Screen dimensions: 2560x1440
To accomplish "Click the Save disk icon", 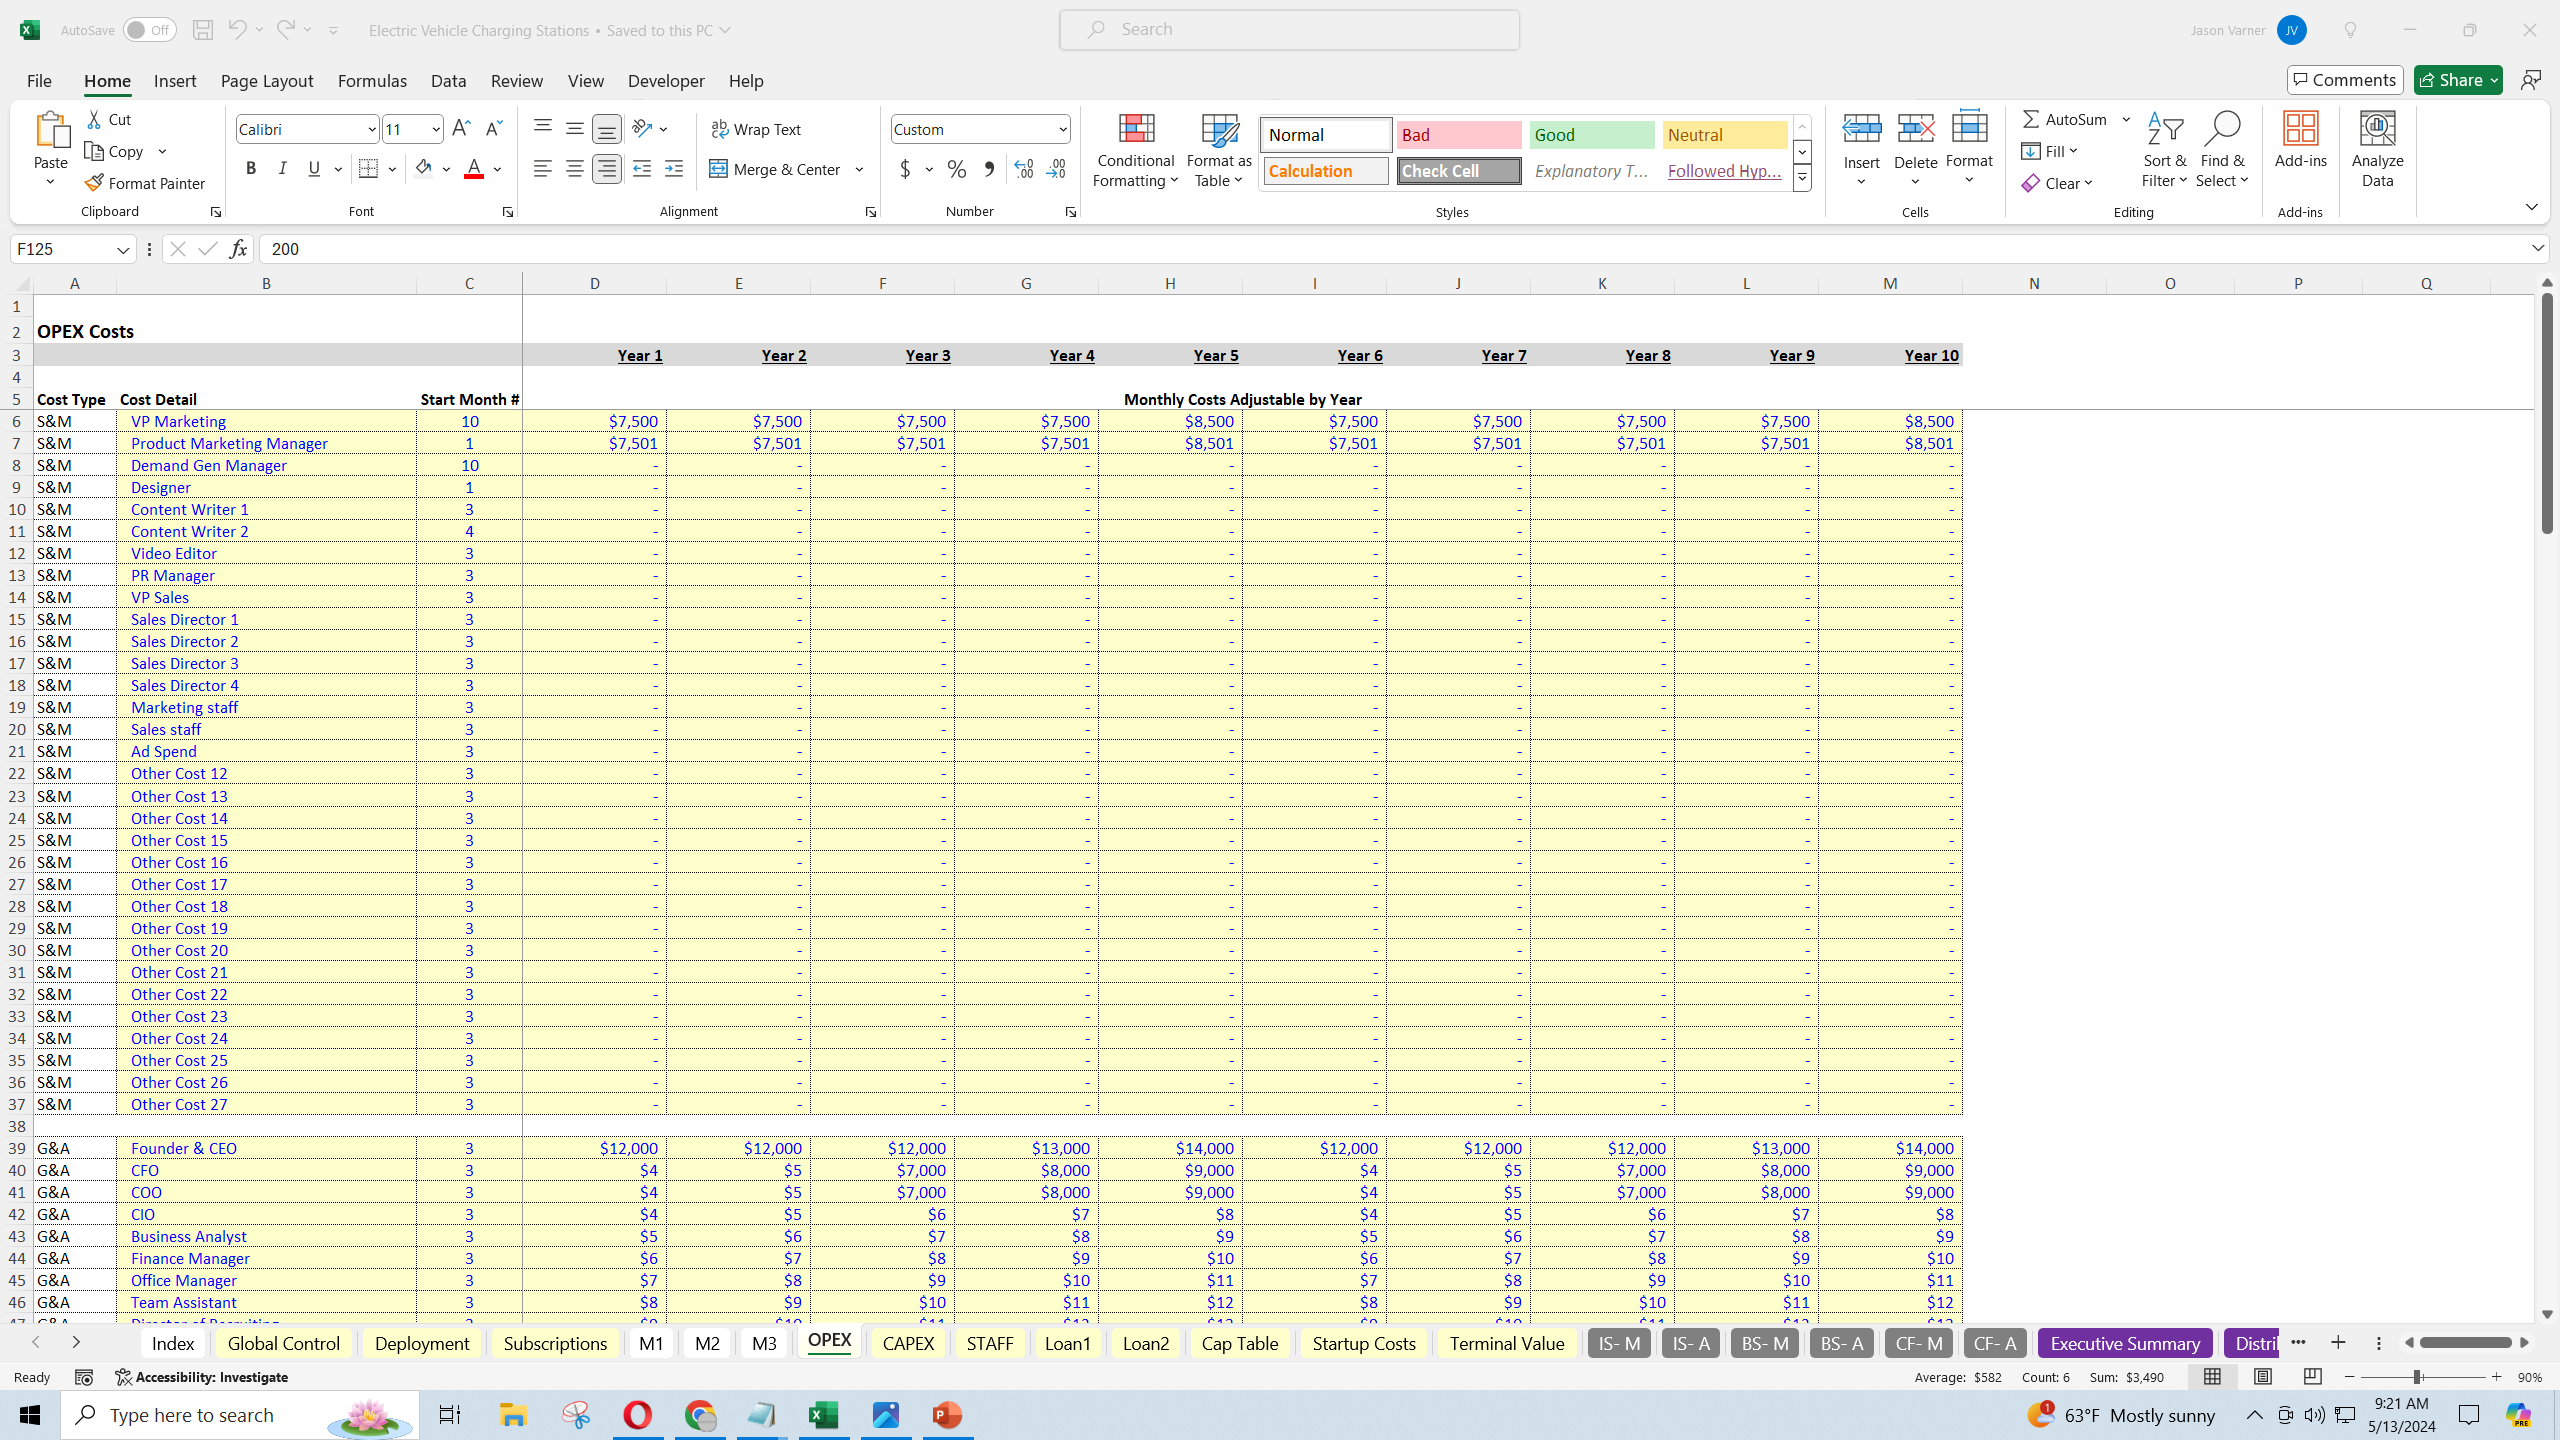I will 203,30.
